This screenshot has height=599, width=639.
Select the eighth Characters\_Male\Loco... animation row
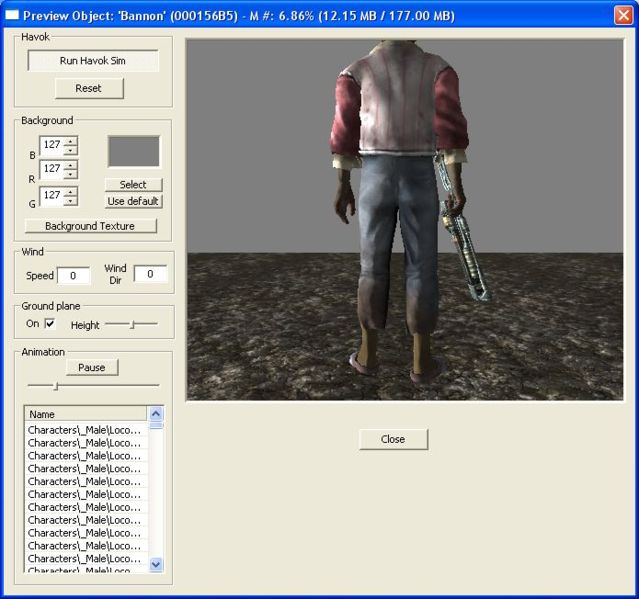(x=85, y=520)
